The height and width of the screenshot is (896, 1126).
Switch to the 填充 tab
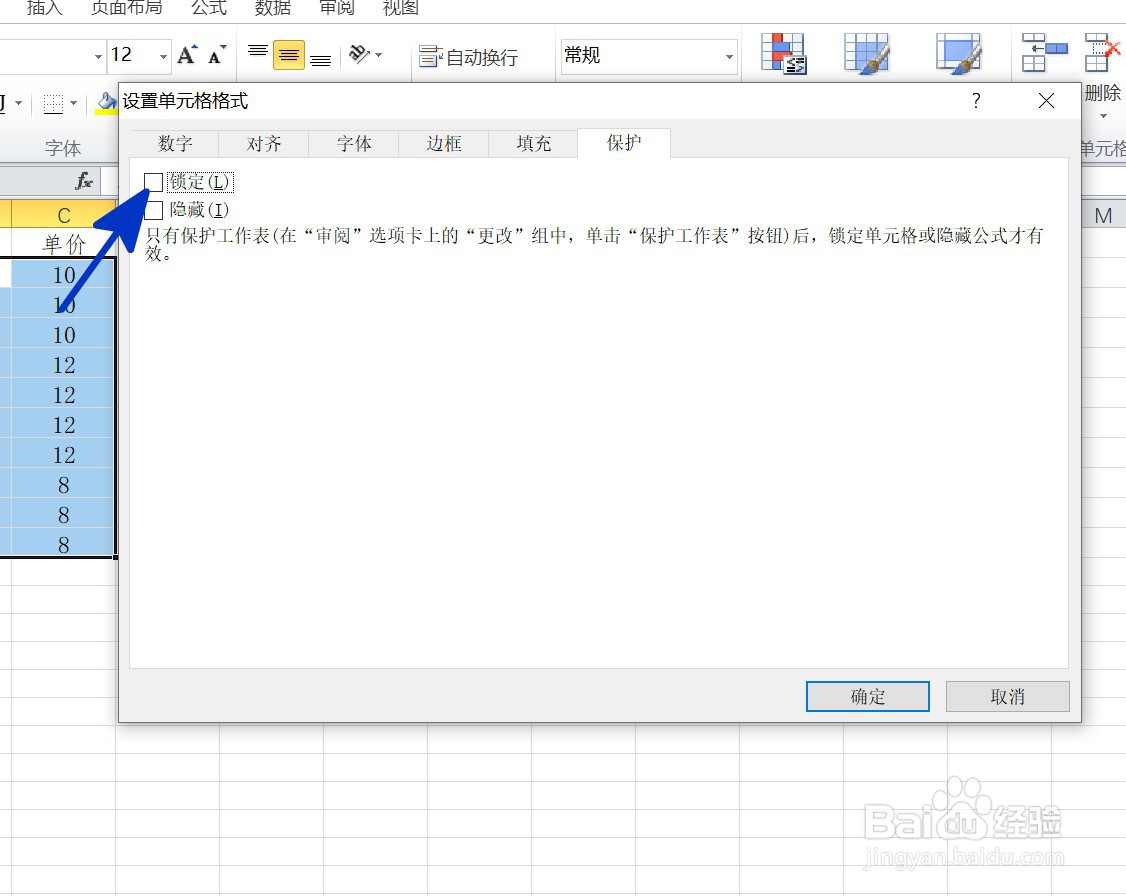click(x=534, y=144)
